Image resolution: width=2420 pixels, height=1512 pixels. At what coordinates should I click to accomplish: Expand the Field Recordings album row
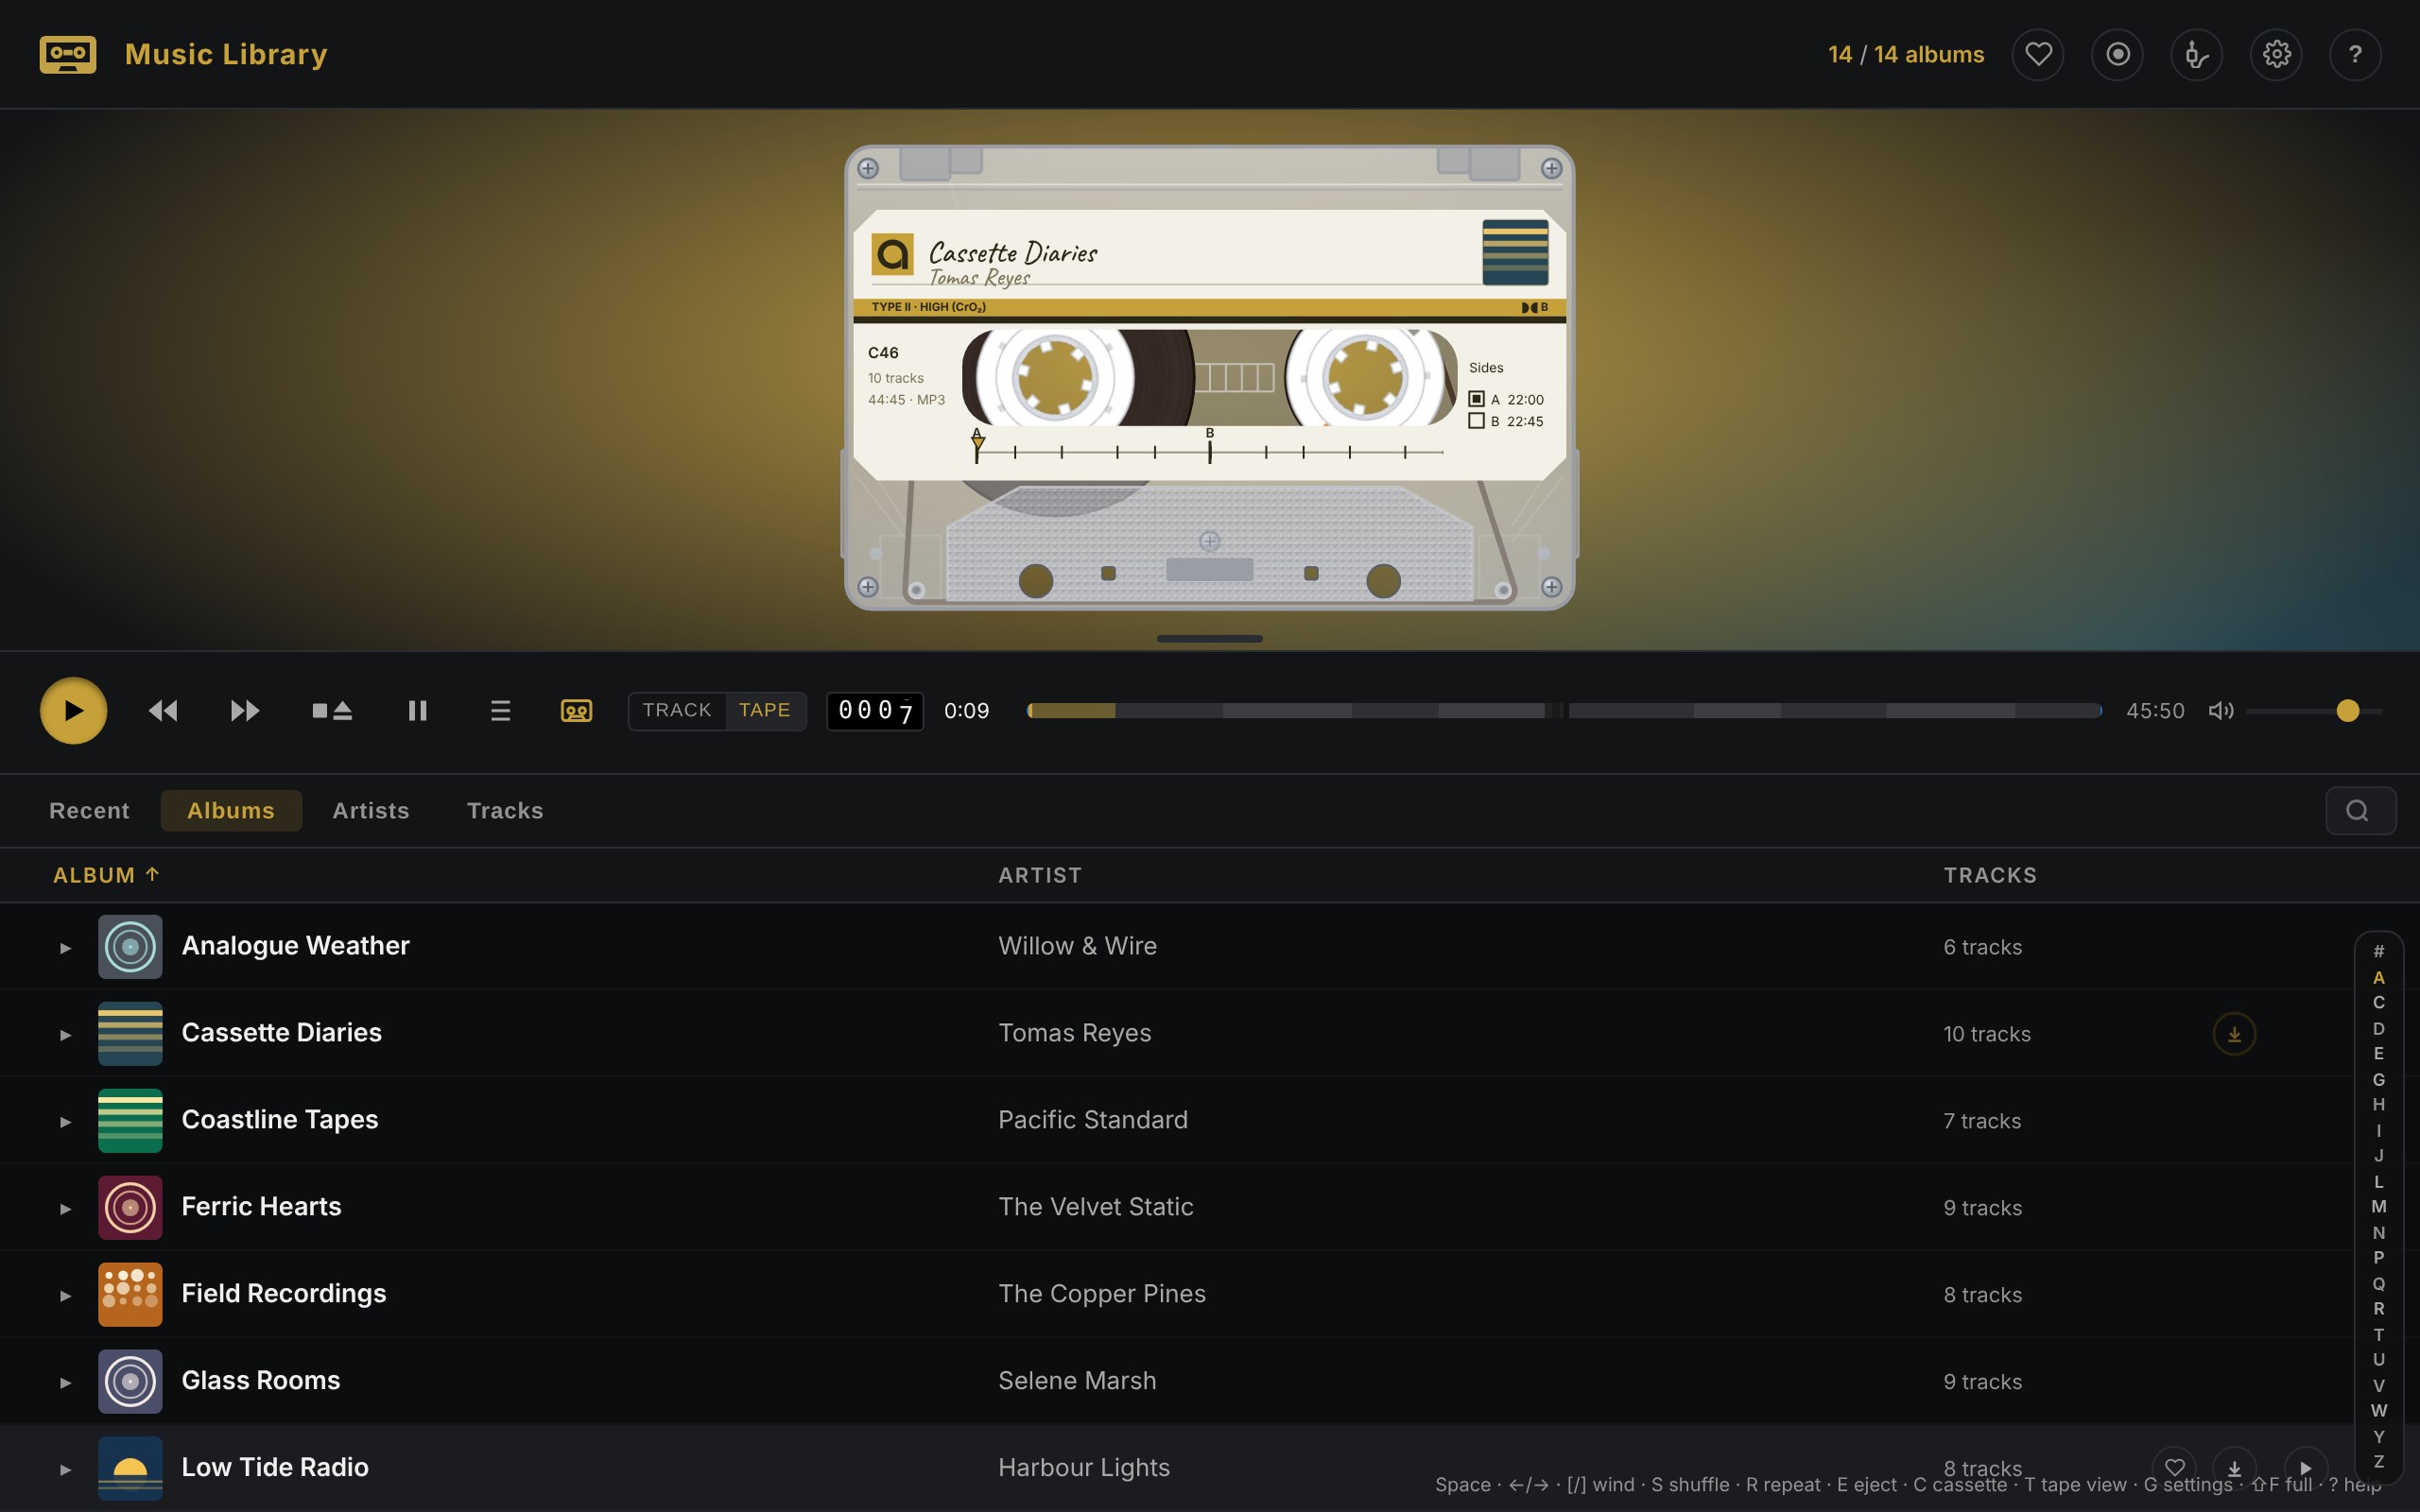coord(65,1295)
